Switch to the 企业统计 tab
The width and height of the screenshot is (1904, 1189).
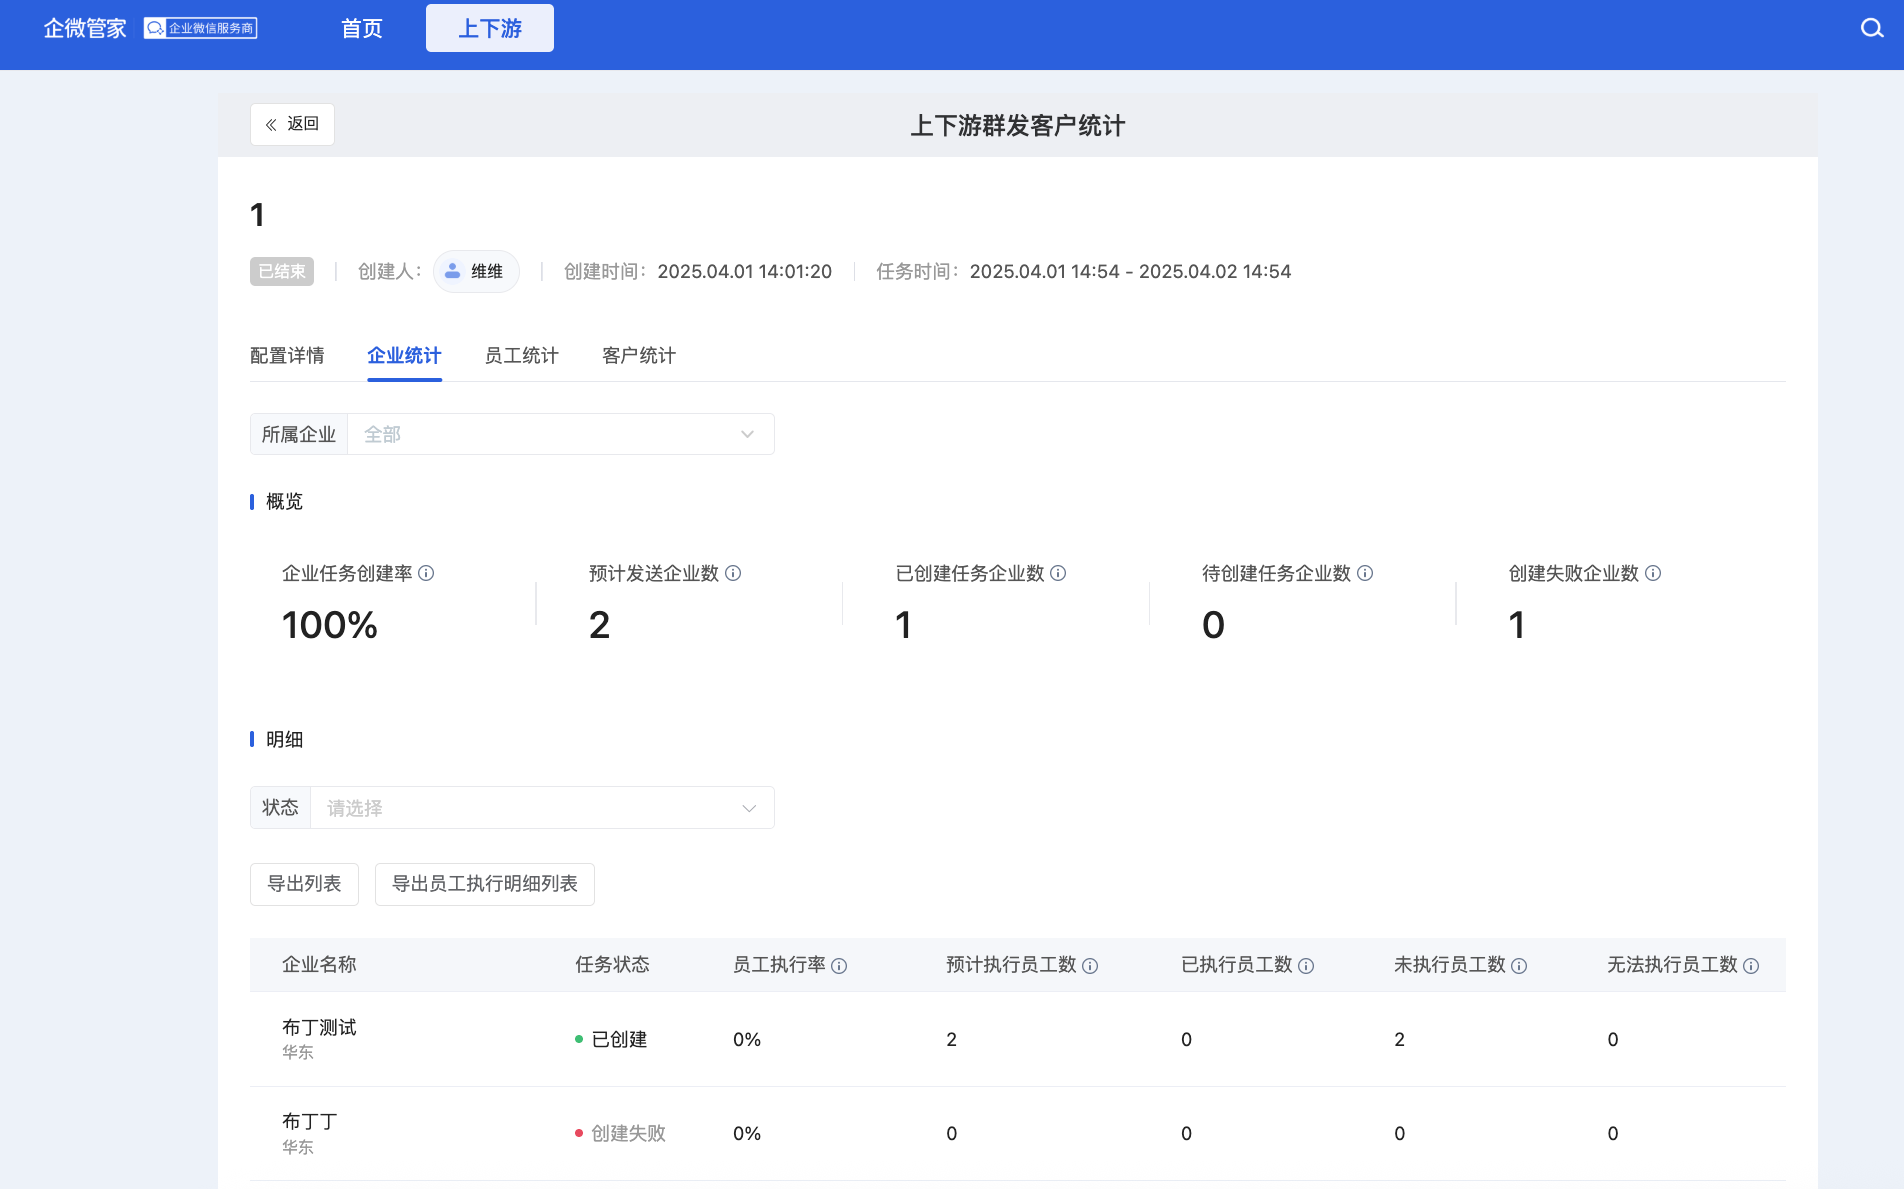click(x=404, y=356)
